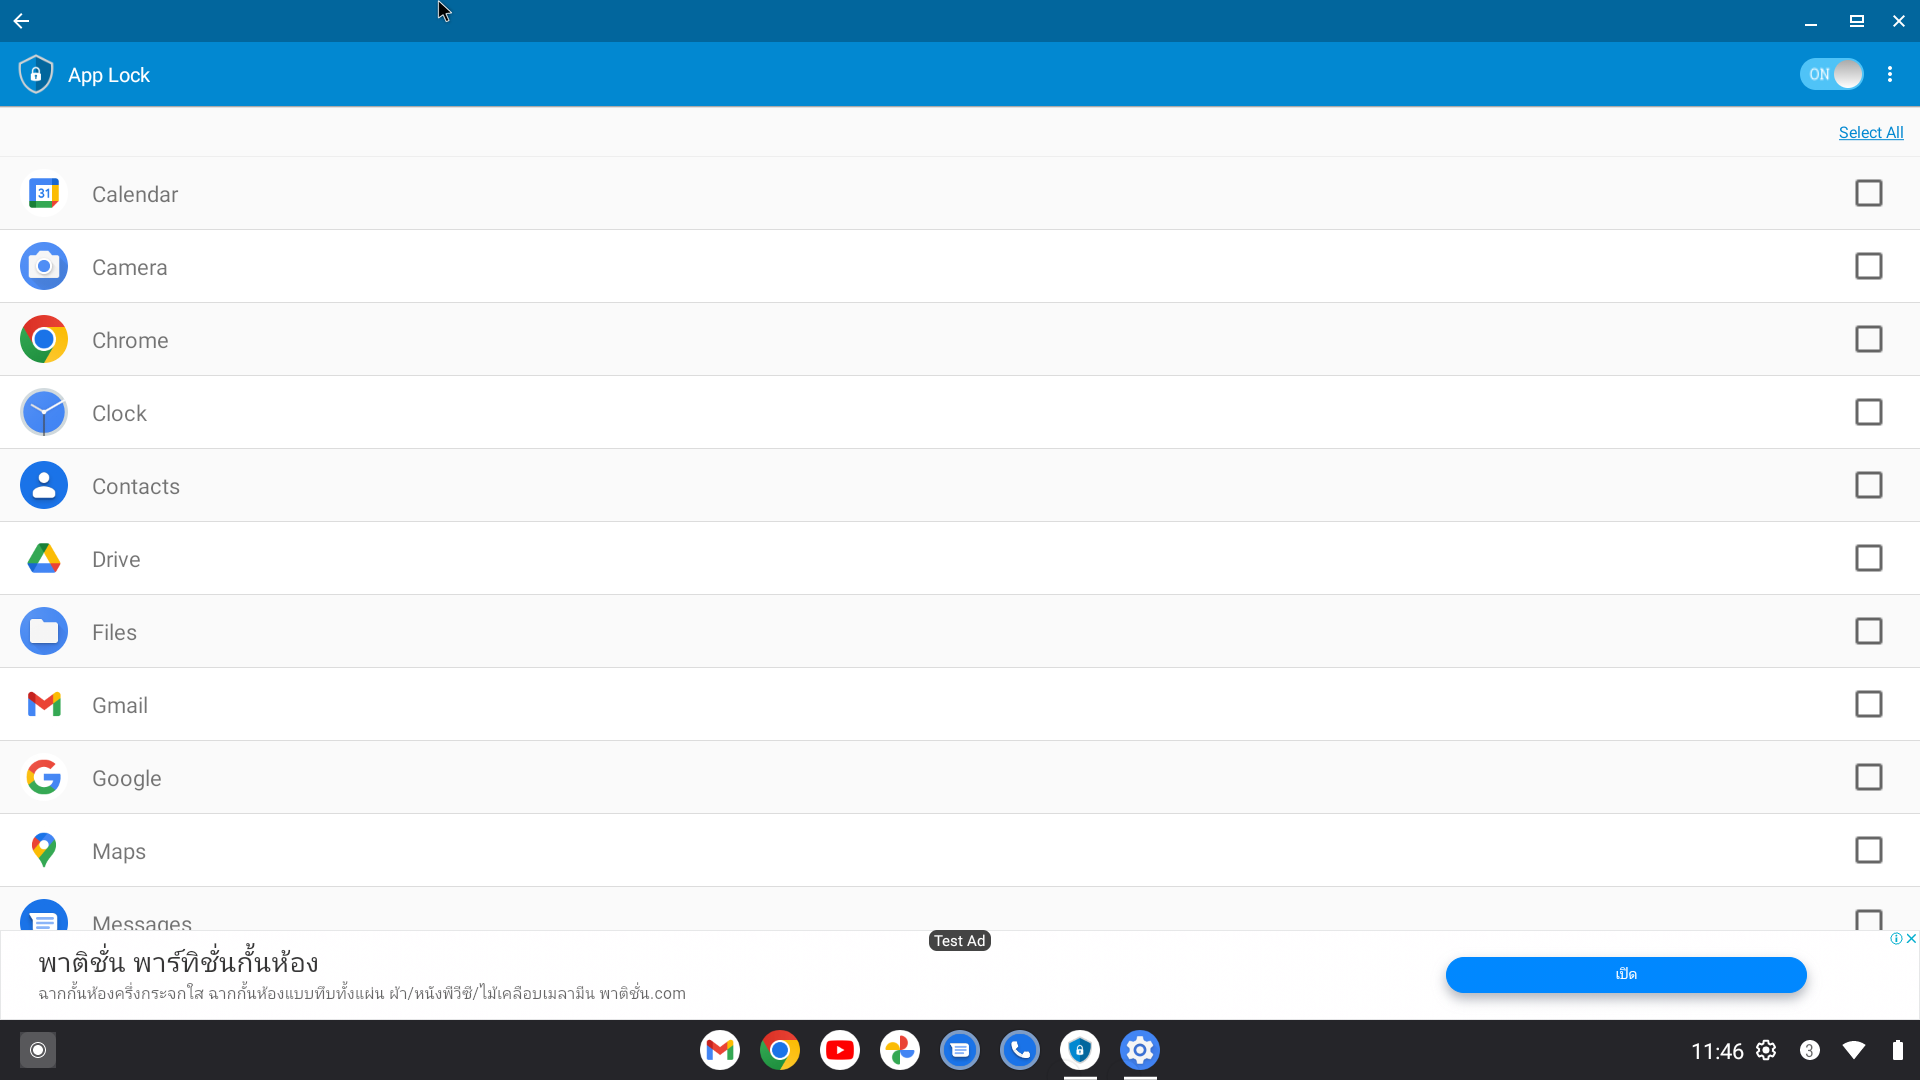Screen dimensions: 1920x1080
Task: Launch Gmail from the taskbar
Action: point(720,1050)
